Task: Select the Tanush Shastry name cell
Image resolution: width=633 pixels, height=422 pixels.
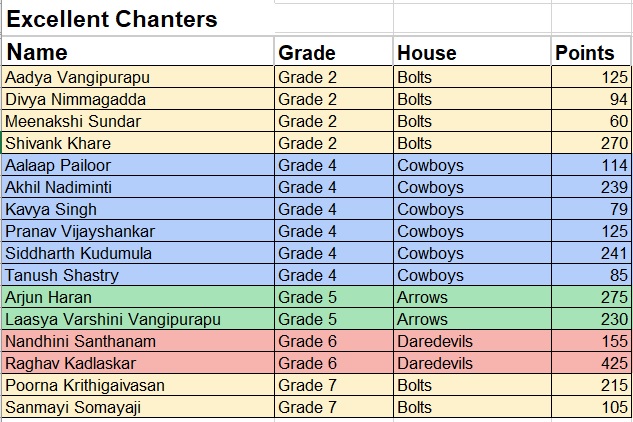Action: click(x=138, y=275)
